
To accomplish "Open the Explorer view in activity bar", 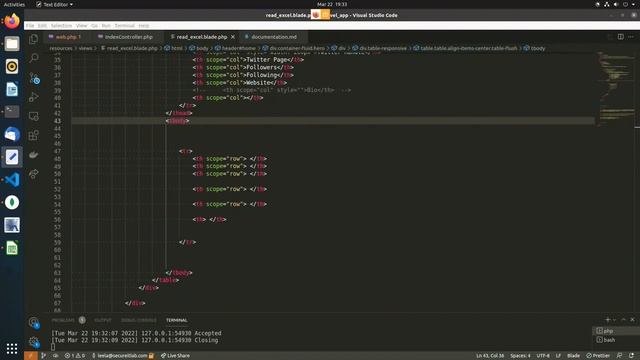I will click(33, 39).
